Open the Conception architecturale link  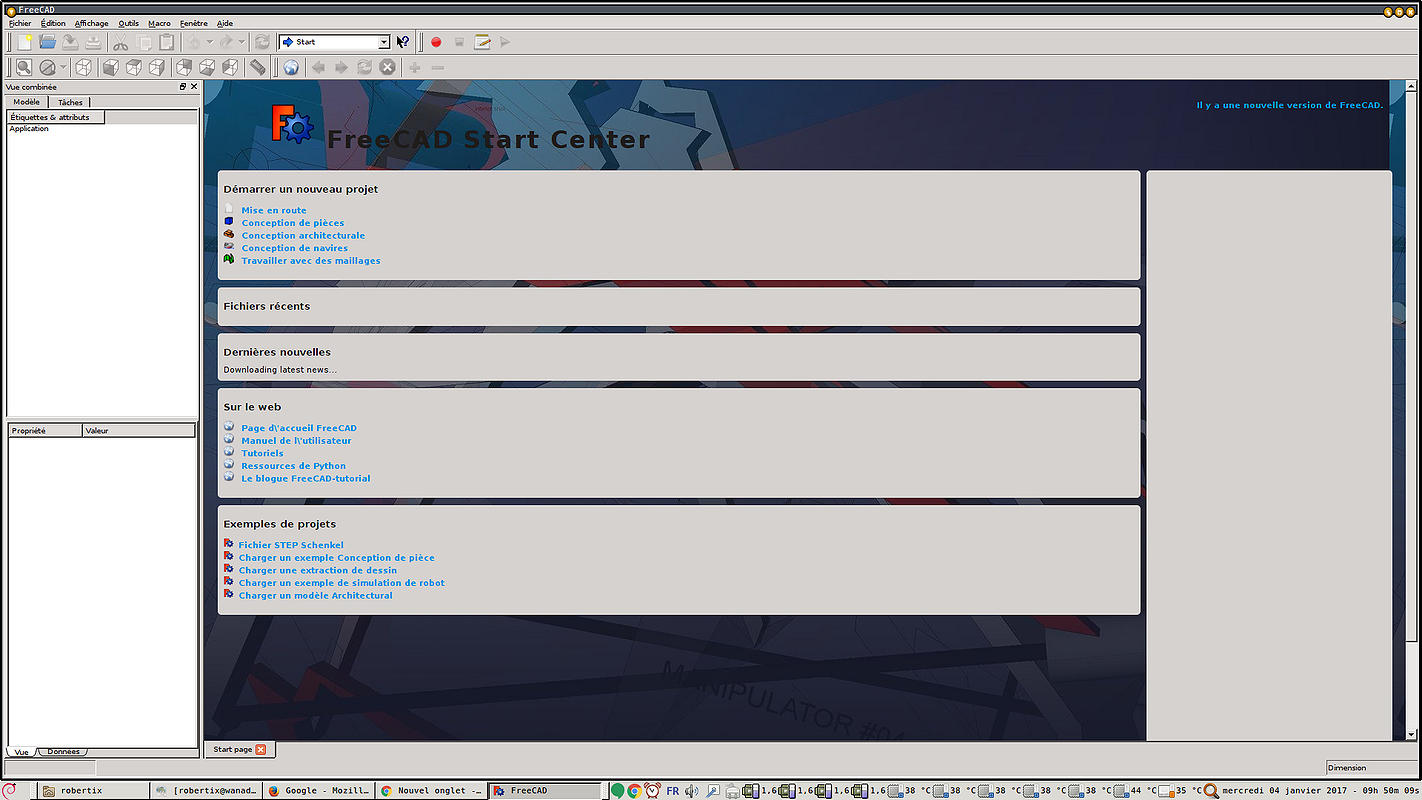pos(303,236)
